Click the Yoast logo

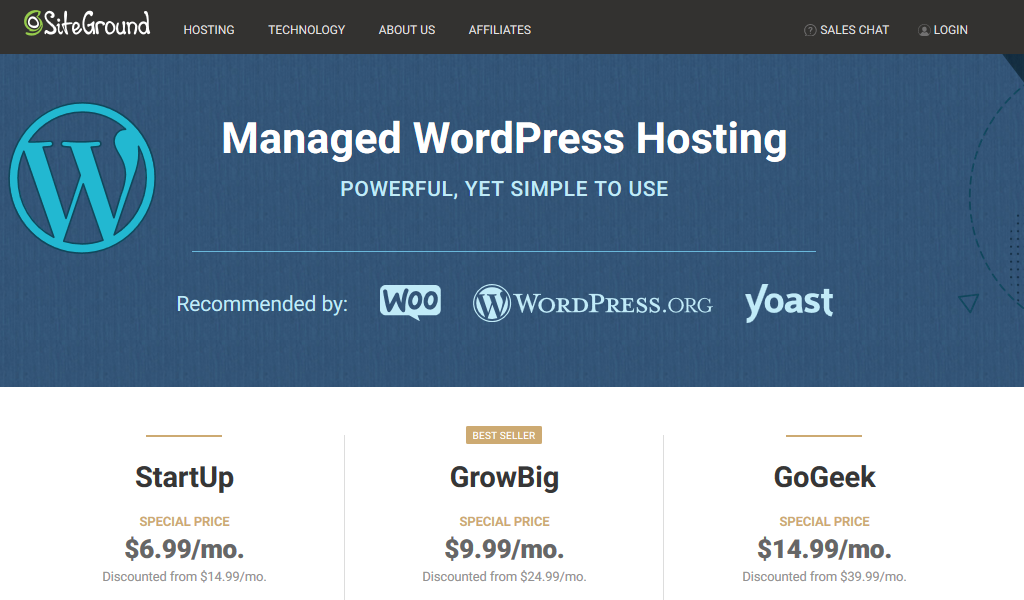[x=789, y=302]
